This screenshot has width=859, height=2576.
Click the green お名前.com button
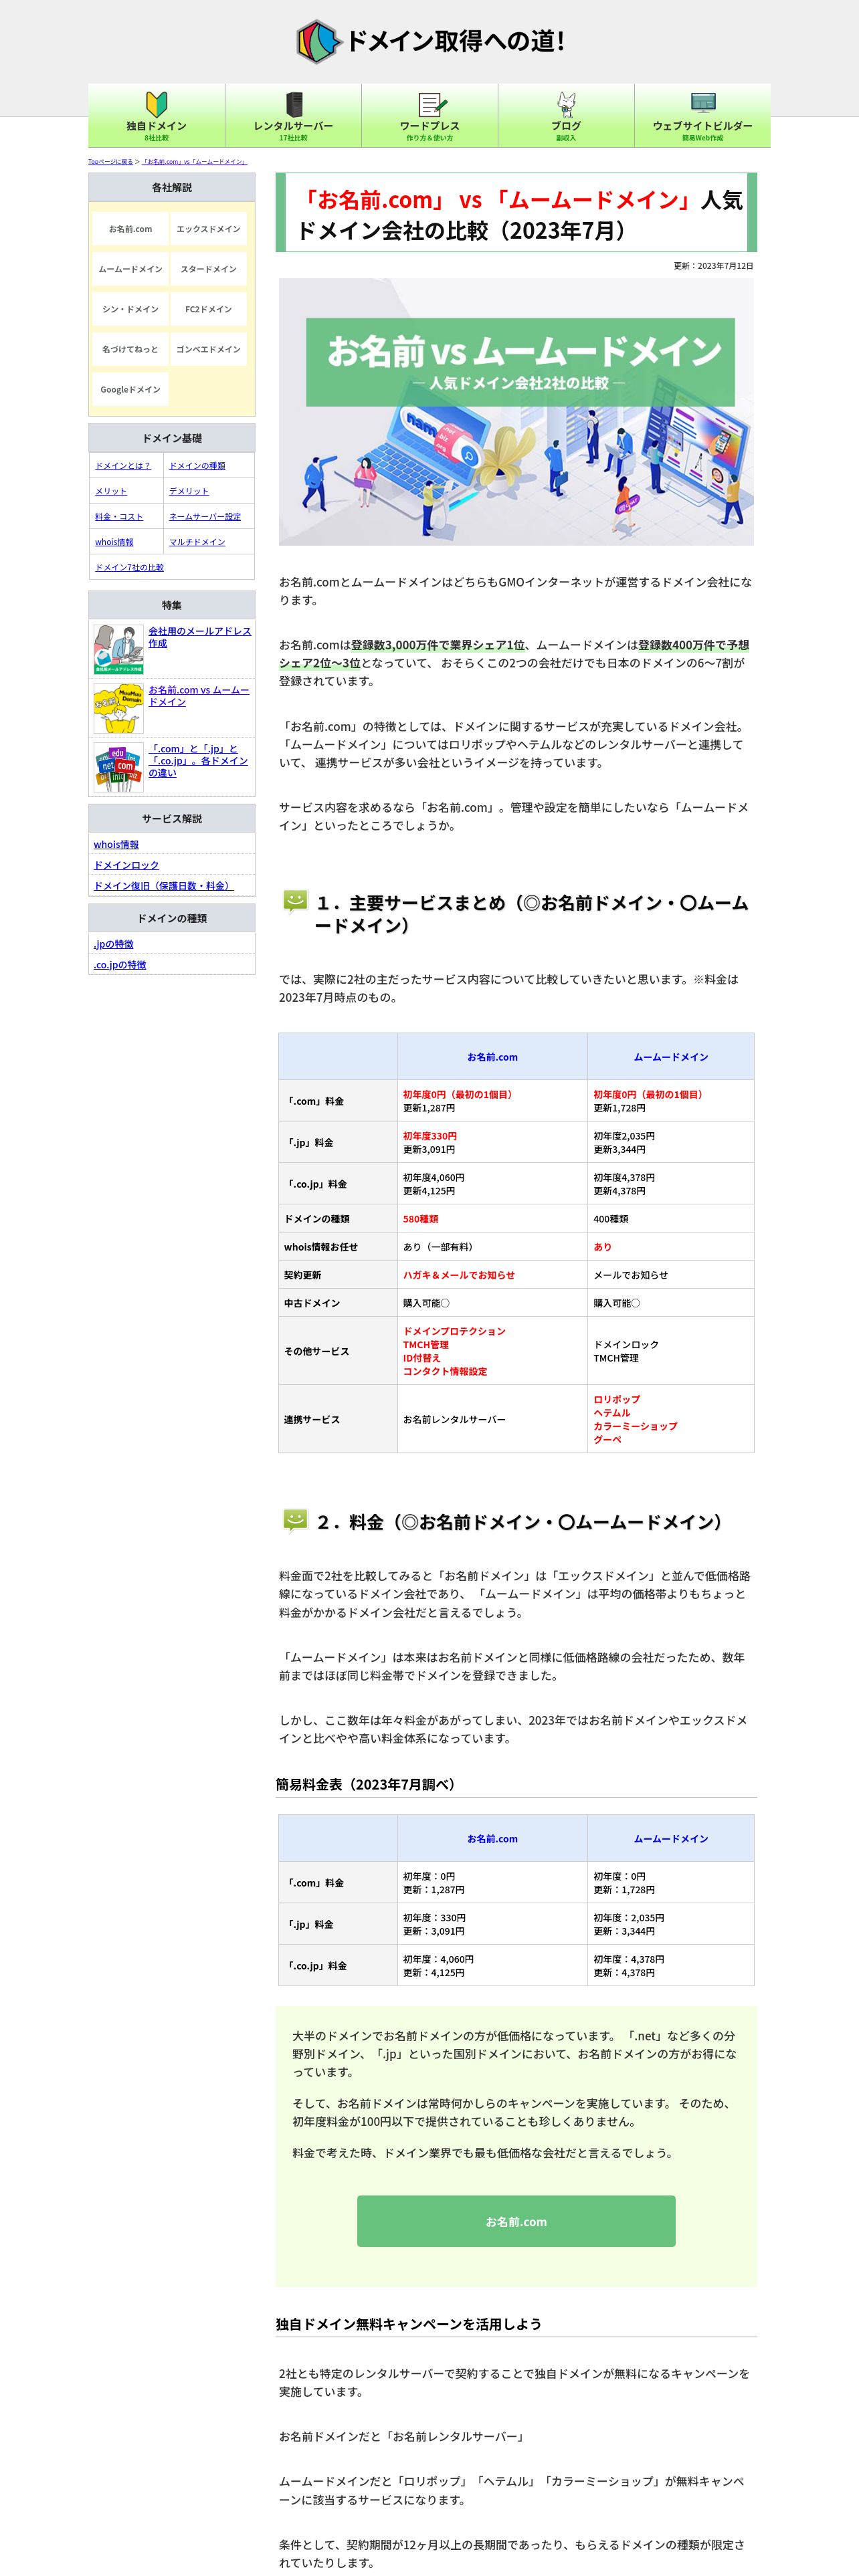click(x=516, y=2222)
